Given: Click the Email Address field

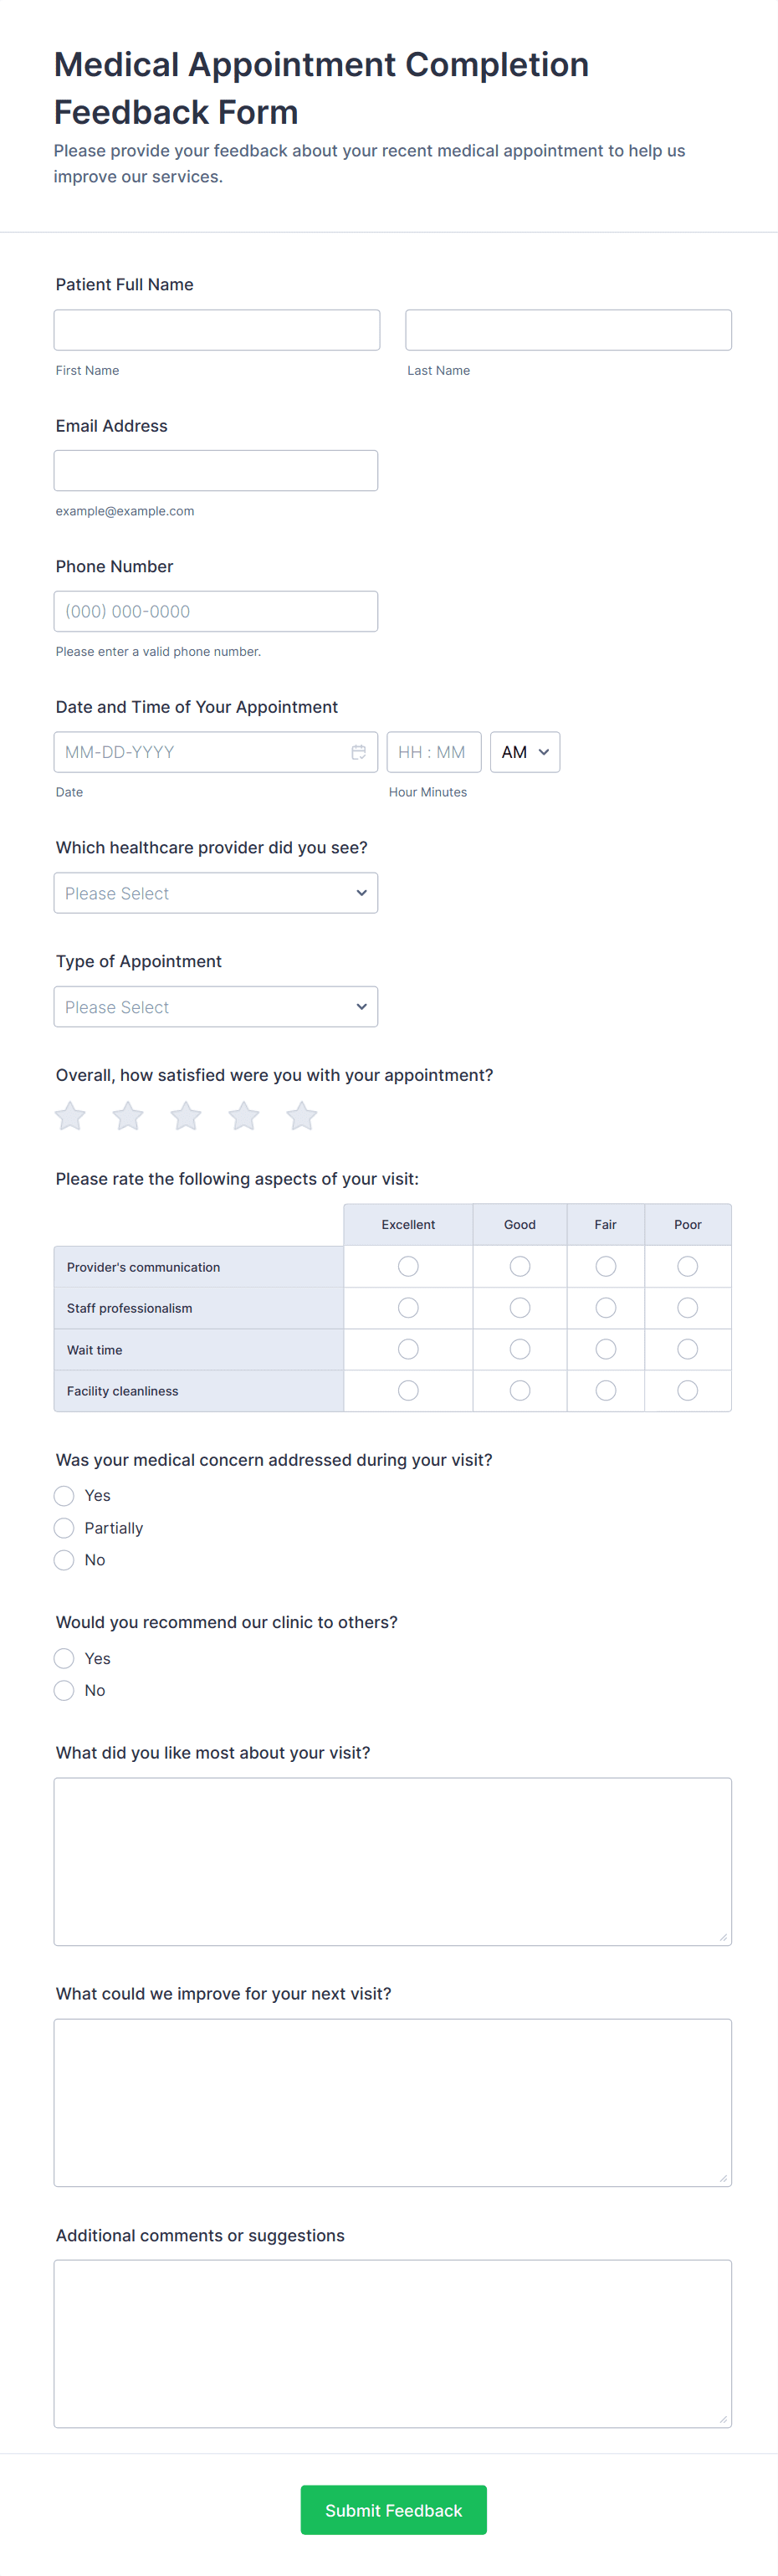Looking at the screenshot, I should tap(216, 471).
